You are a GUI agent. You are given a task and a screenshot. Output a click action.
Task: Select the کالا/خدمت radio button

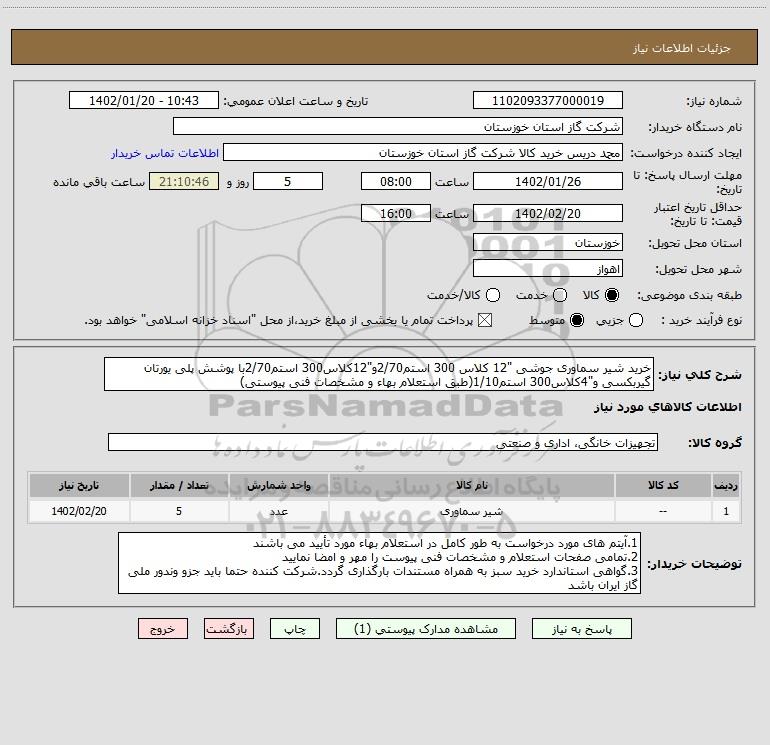(493, 295)
